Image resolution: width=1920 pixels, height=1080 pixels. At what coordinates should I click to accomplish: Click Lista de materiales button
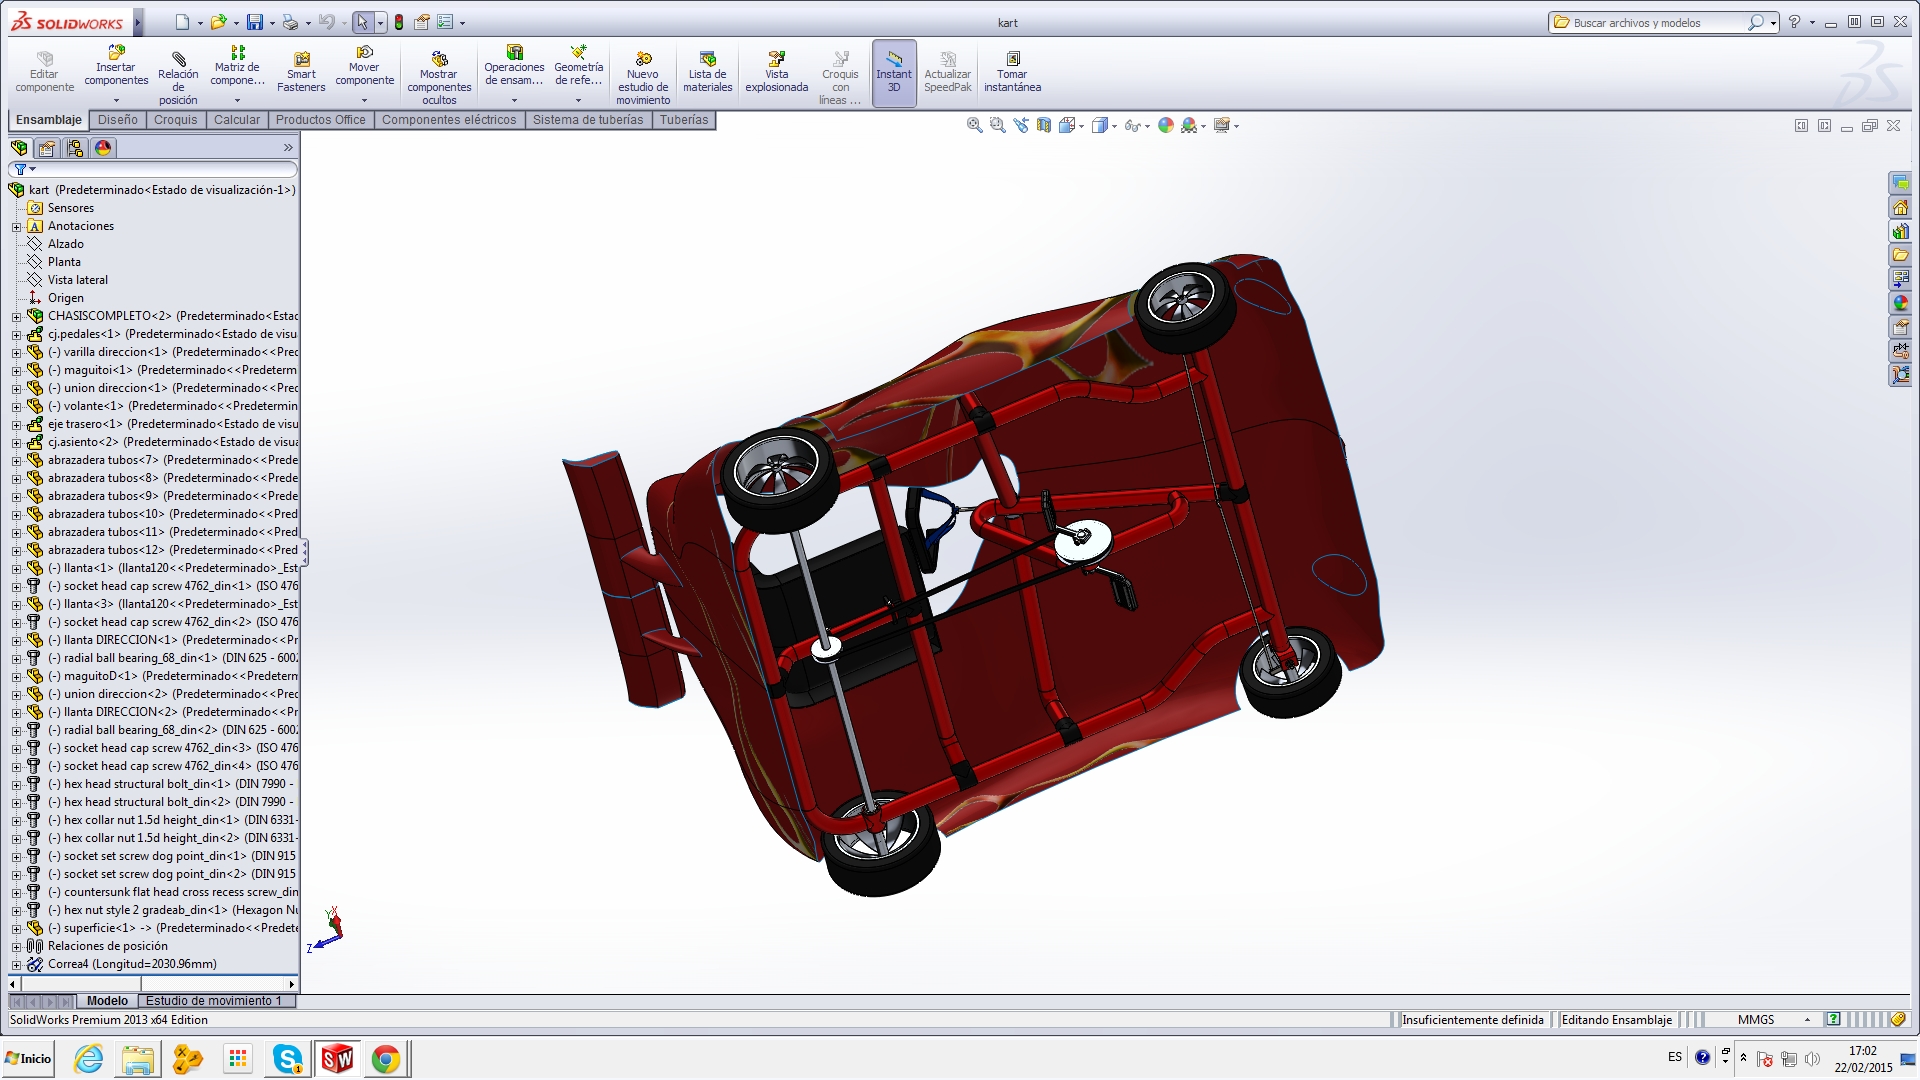[707, 73]
